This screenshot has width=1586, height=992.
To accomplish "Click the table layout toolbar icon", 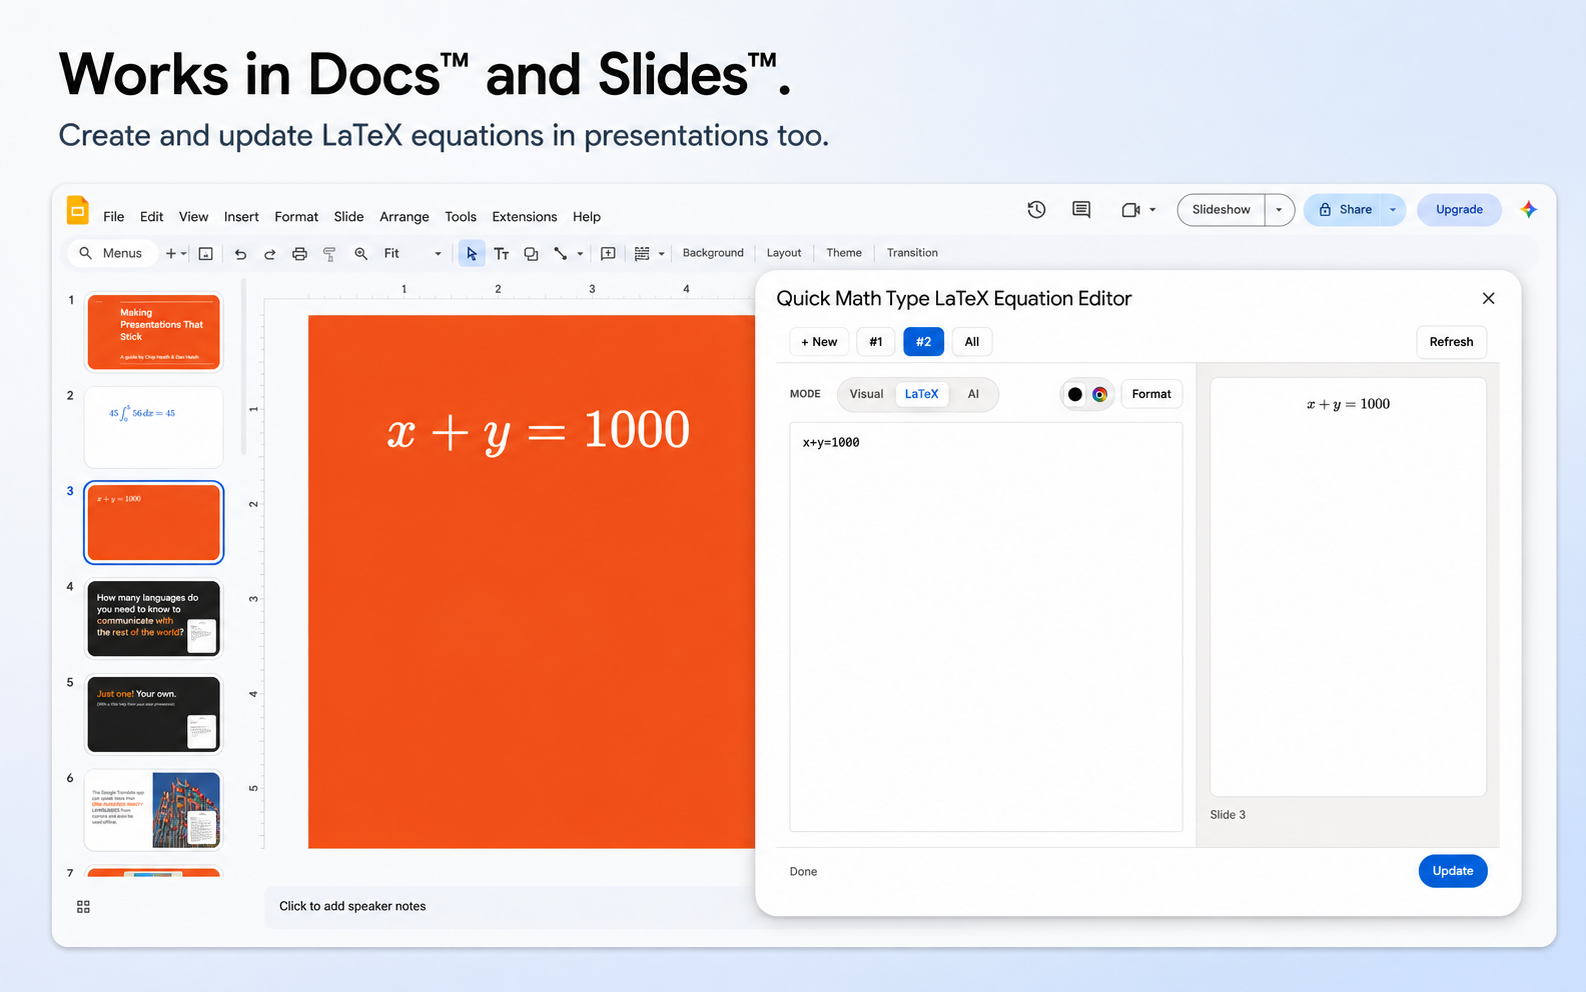I will (642, 254).
